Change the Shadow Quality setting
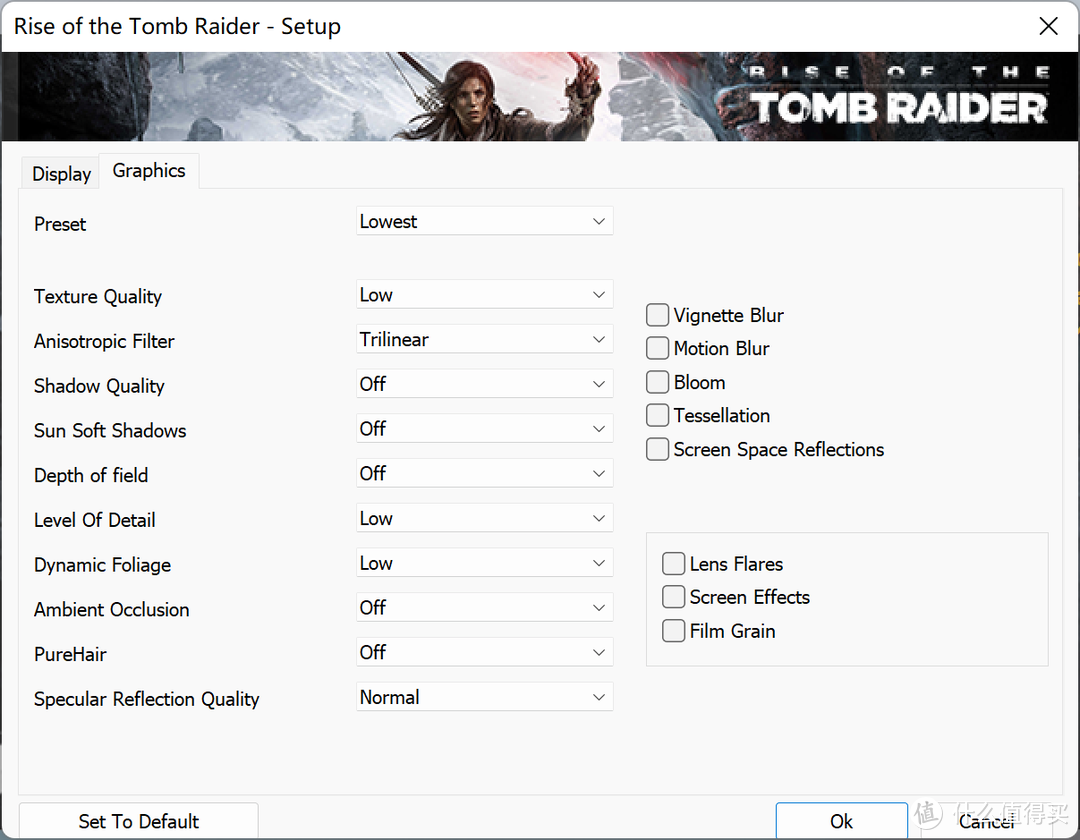1080x840 pixels. click(x=484, y=384)
